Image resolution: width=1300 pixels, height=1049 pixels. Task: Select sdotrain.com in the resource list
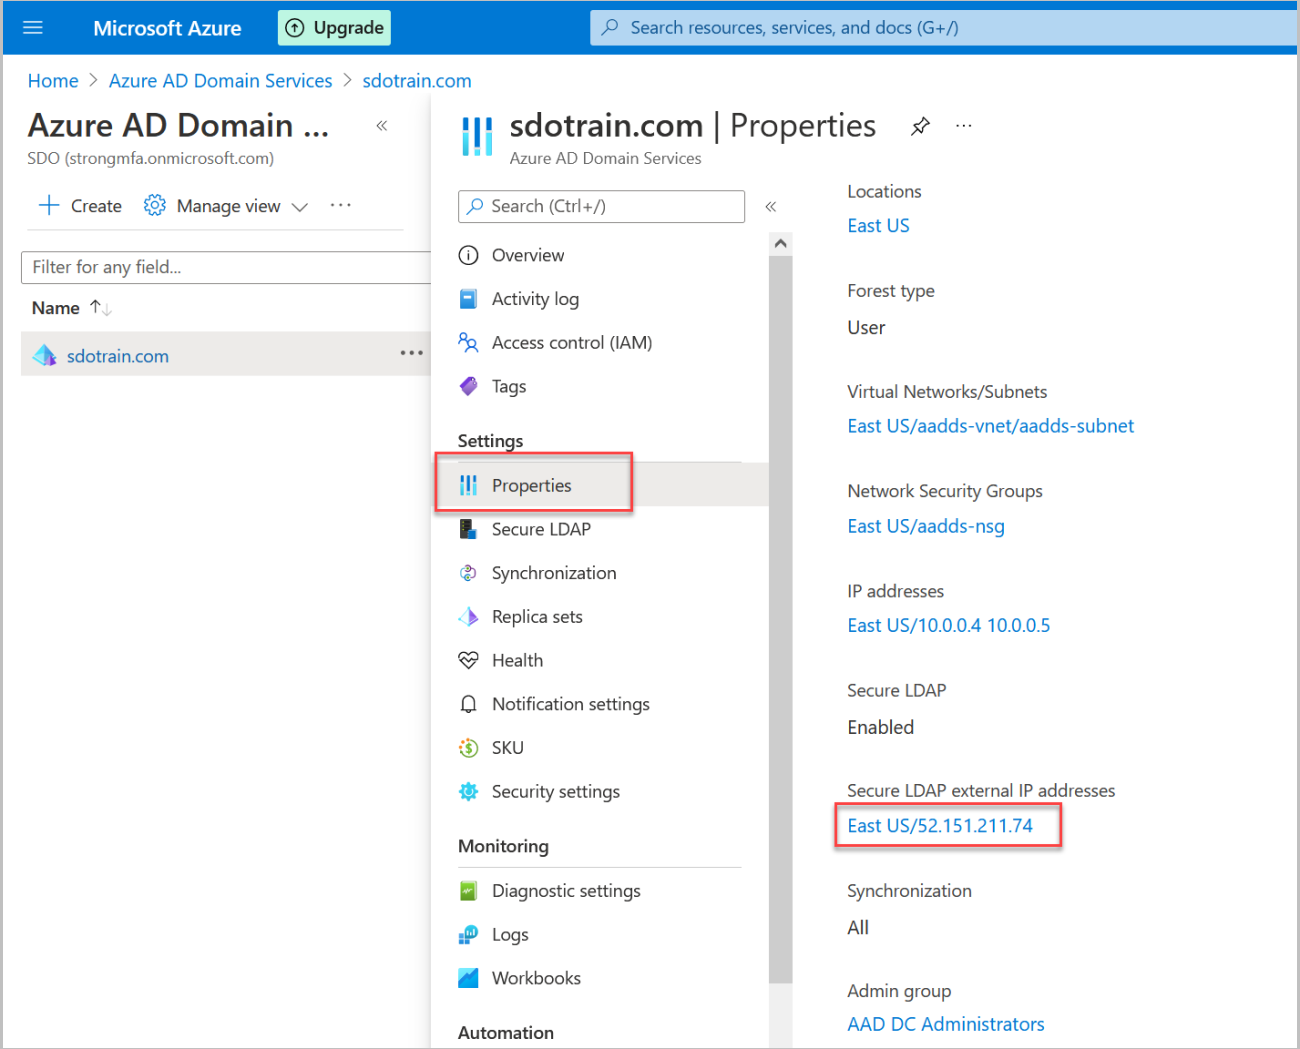click(118, 356)
